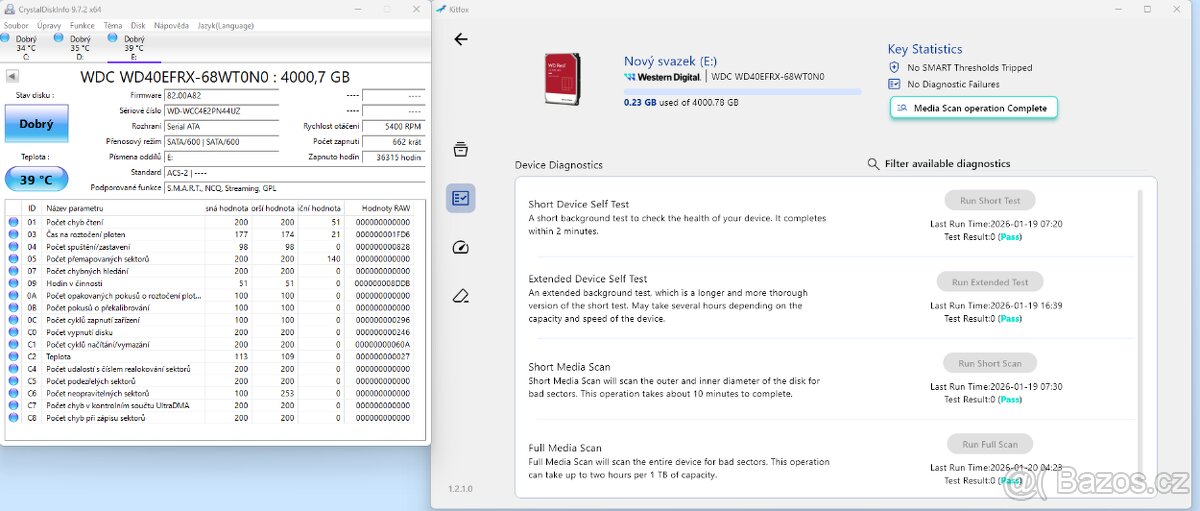Open the performance gauge sidebar icon
The image size is (1200, 511).
(460, 247)
